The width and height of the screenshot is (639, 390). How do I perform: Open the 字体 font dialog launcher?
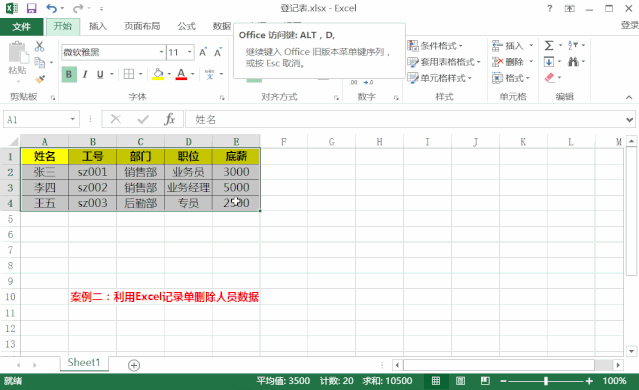pos(222,97)
